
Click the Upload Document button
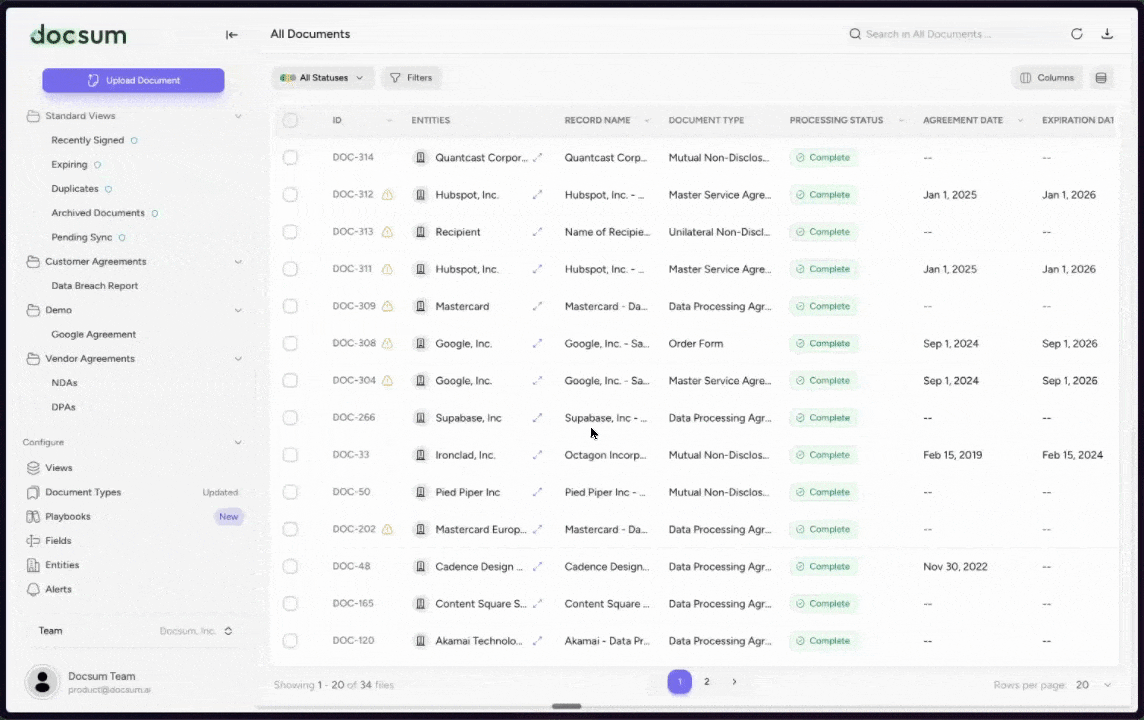pos(134,80)
